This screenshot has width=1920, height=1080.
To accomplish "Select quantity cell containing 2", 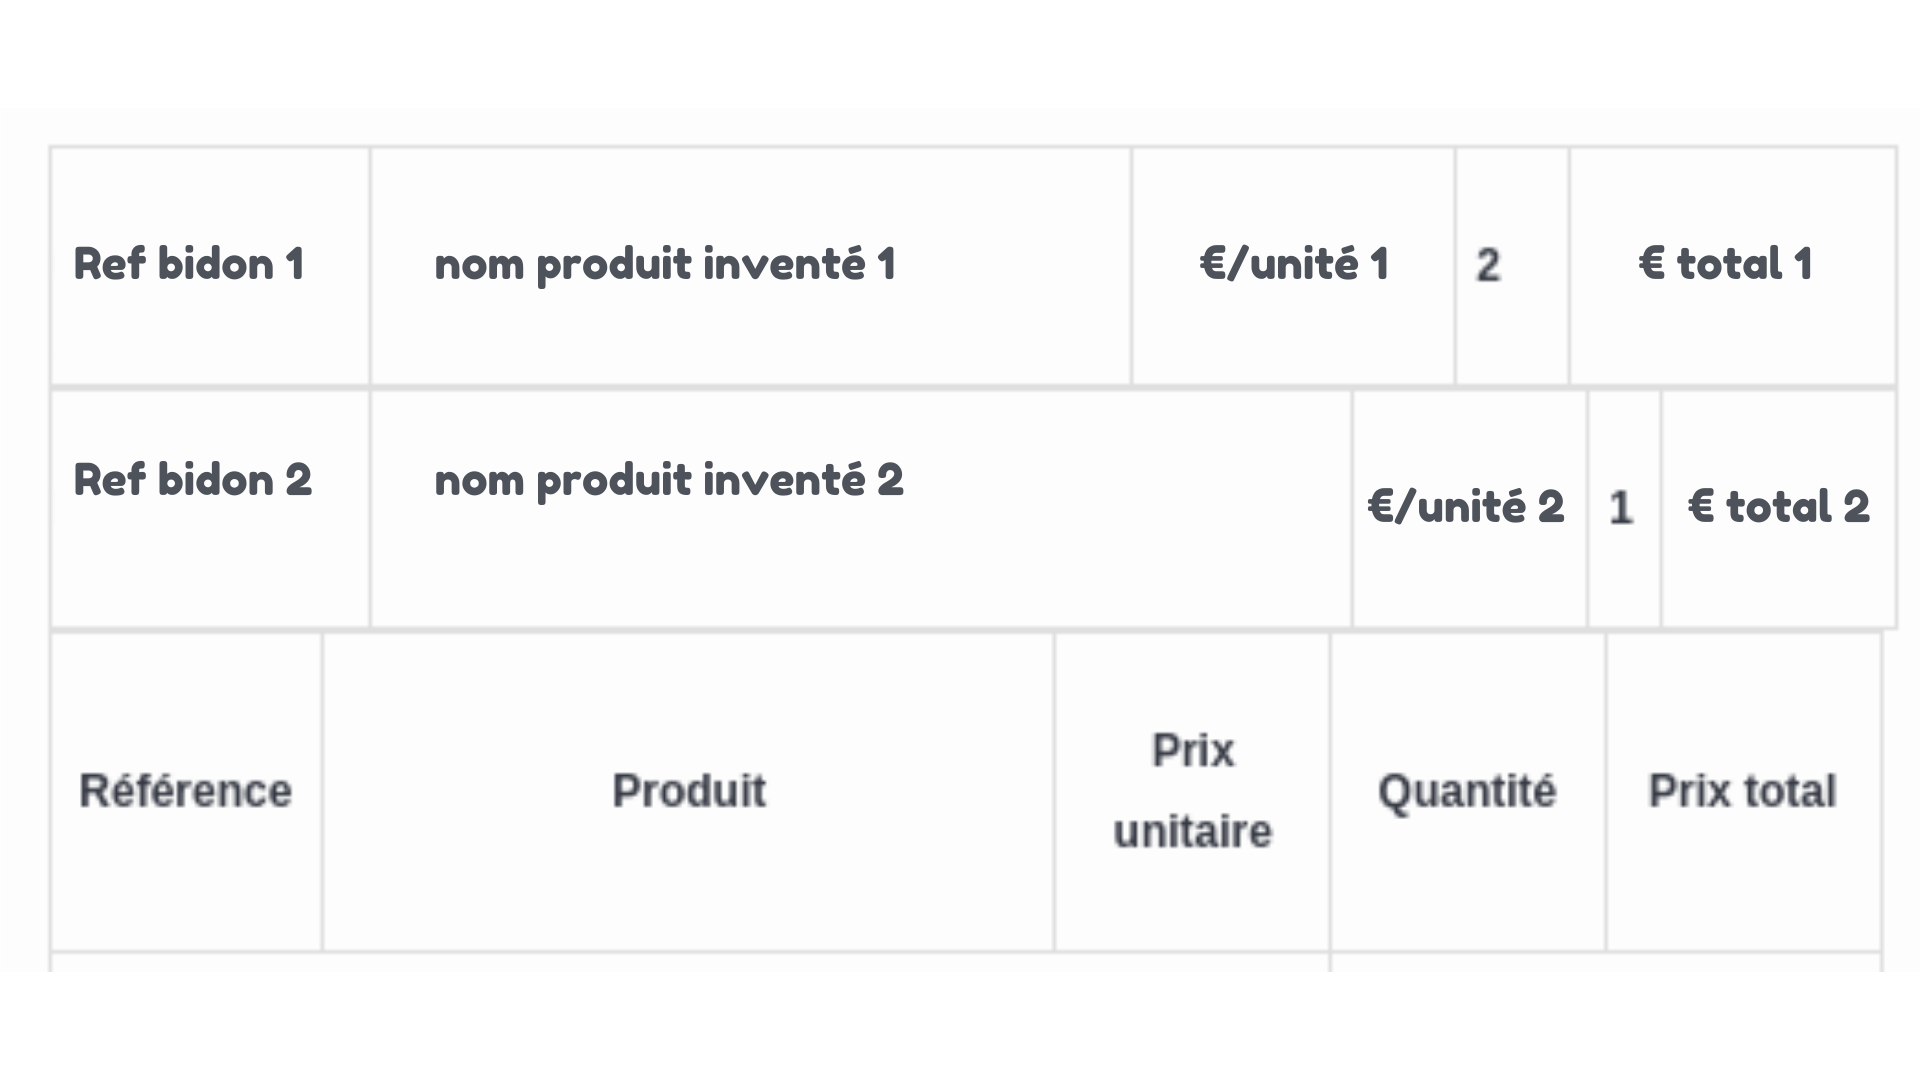I will pos(1489,266).
